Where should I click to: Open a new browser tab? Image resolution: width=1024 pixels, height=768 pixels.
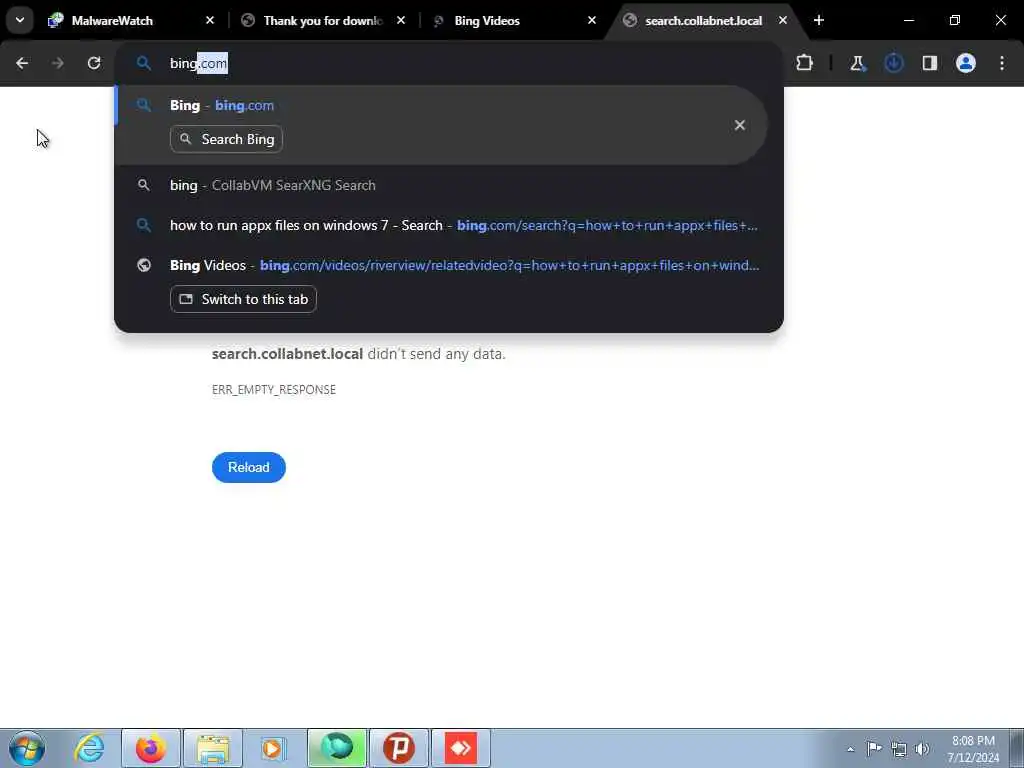(x=819, y=20)
